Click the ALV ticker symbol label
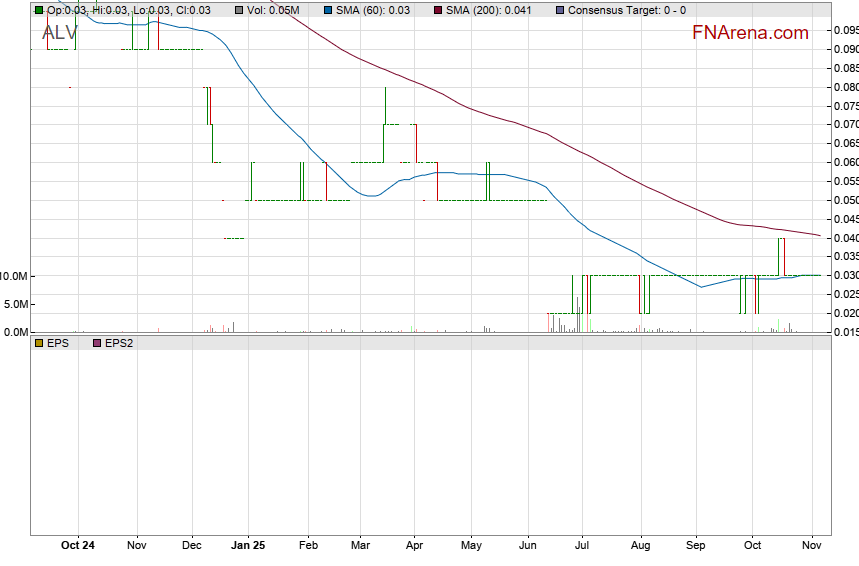 pyautogui.click(x=59, y=33)
